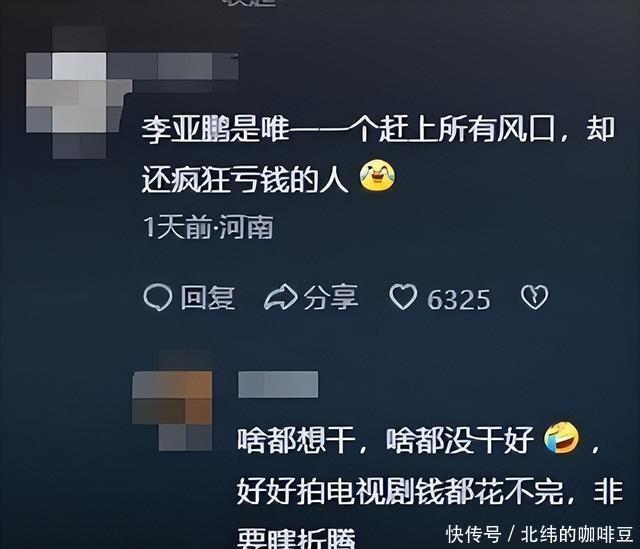Like the comment via heart icon
640x549 pixels.
pyautogui.click(x=403, y=297)
